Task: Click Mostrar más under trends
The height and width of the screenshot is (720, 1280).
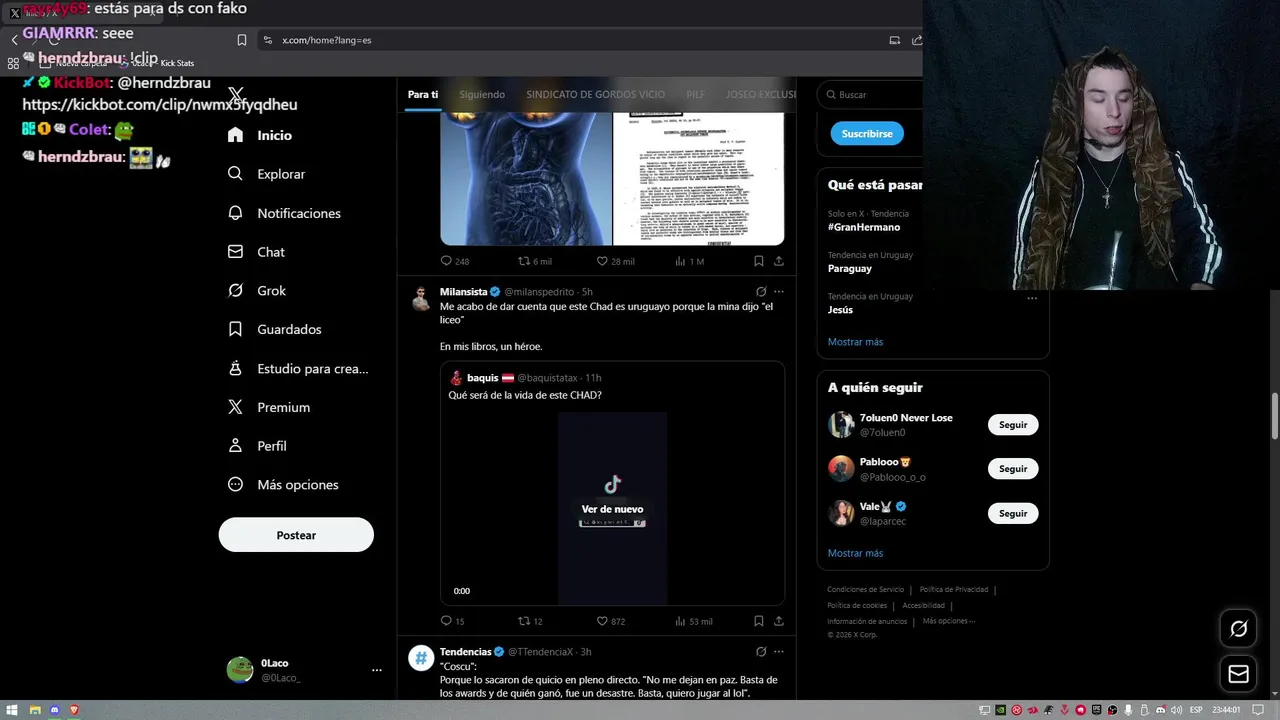Action: click(855, 342)
